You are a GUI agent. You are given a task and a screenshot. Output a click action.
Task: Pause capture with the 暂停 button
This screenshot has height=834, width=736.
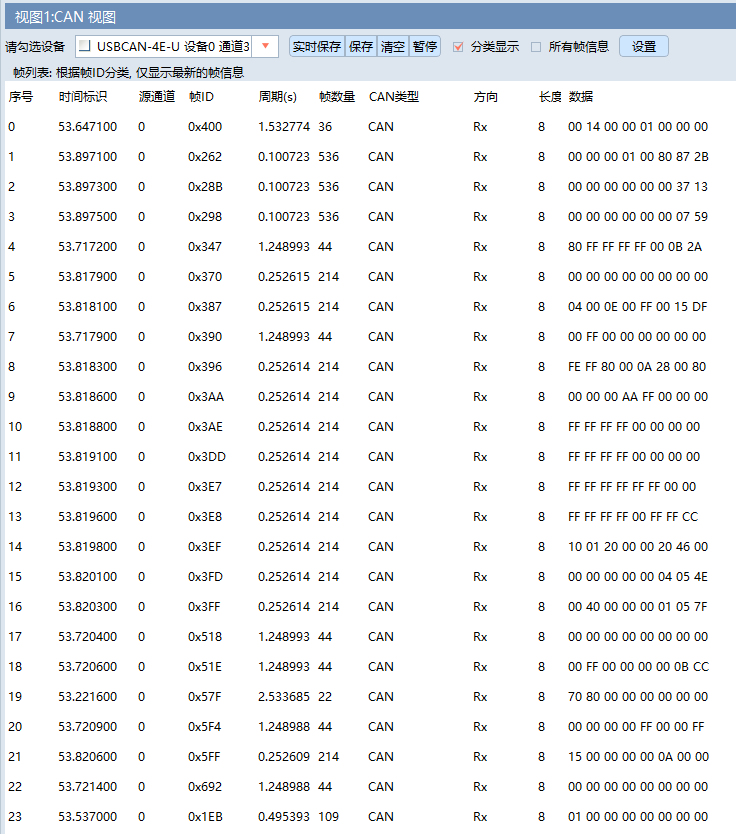[x=424, y=46]
